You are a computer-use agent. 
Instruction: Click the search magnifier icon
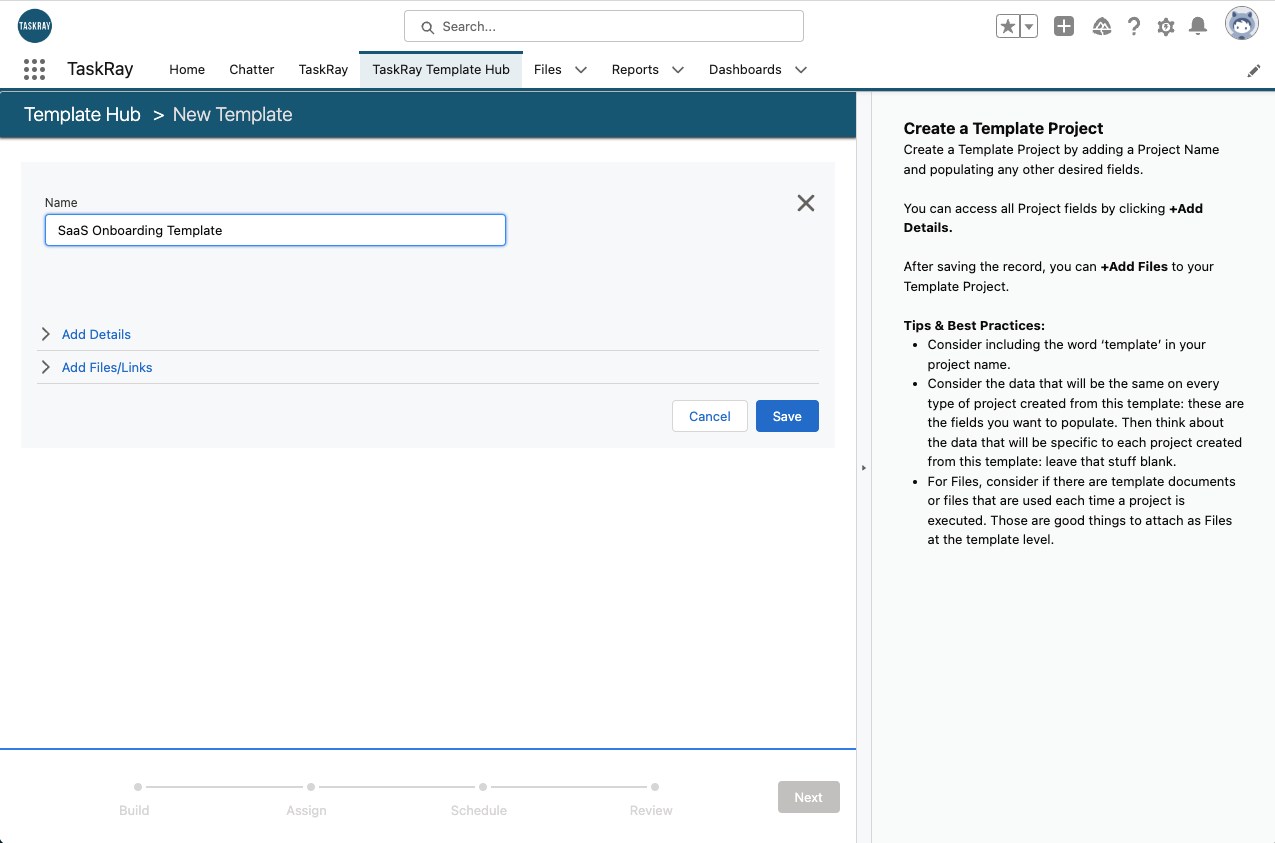tap(428, 27)
